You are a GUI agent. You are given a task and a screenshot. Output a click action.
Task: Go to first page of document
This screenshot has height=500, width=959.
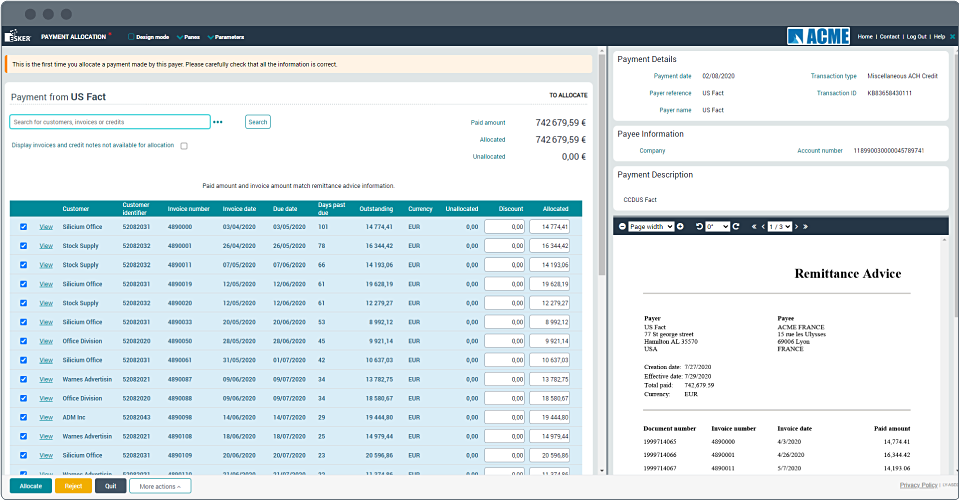(754, 226)
